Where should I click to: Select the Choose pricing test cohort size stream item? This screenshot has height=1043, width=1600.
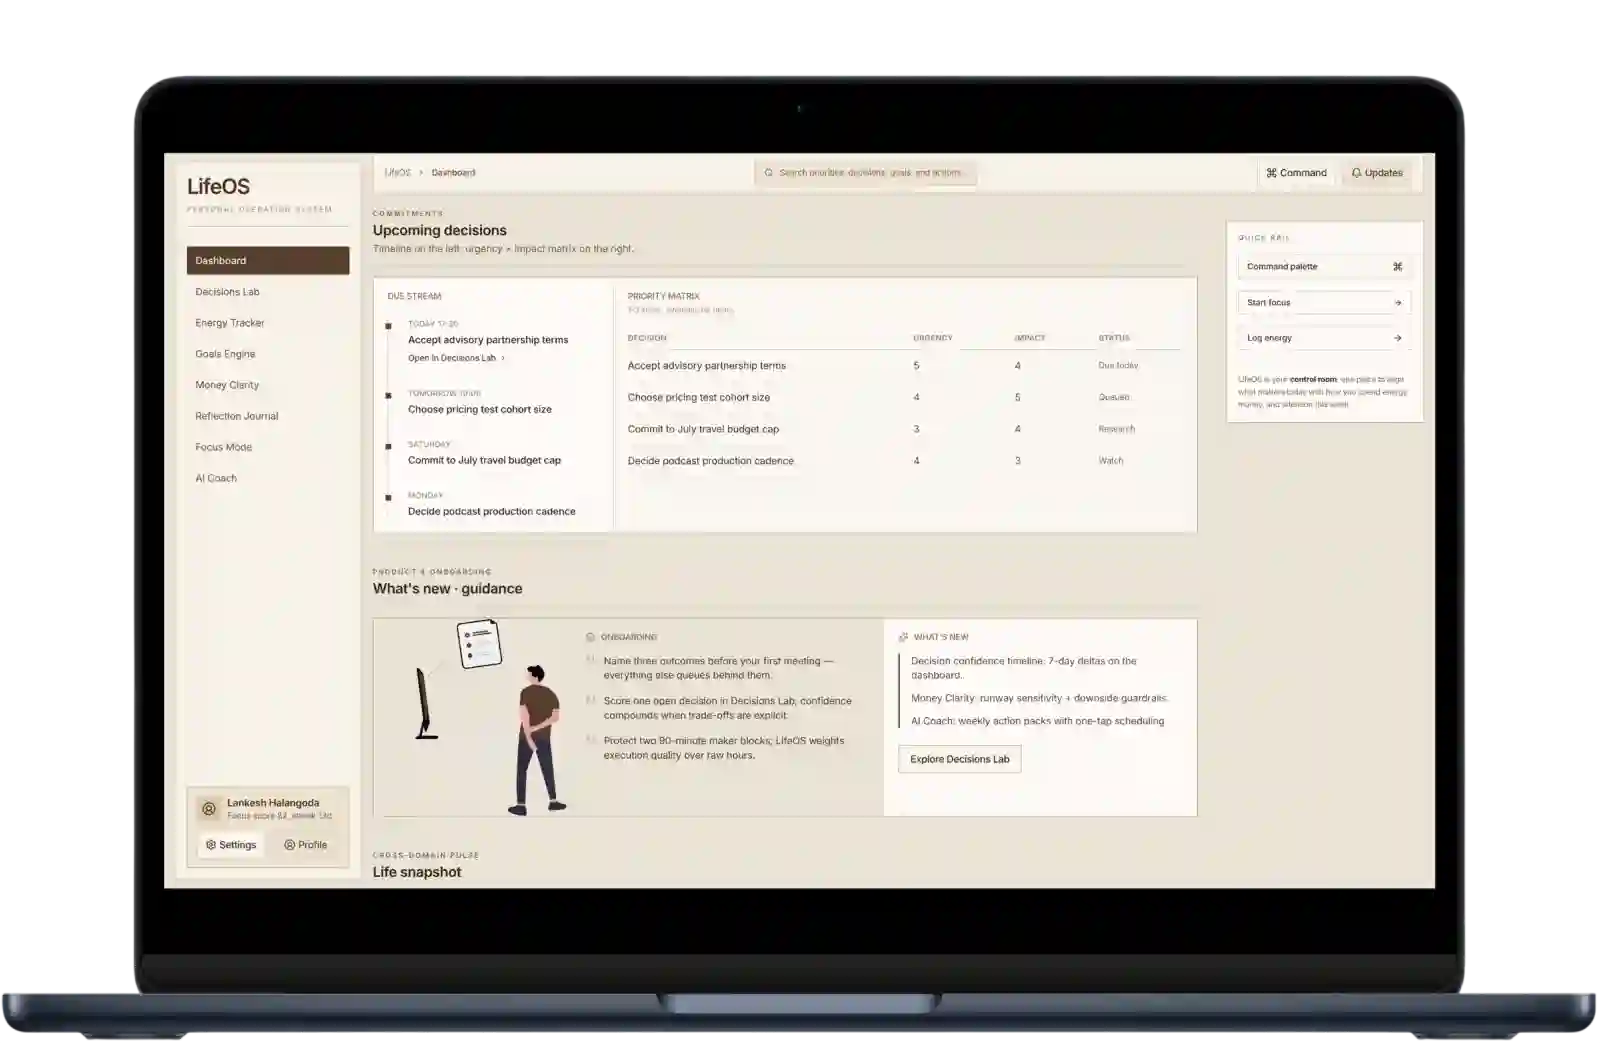click(x=480, y=409)
